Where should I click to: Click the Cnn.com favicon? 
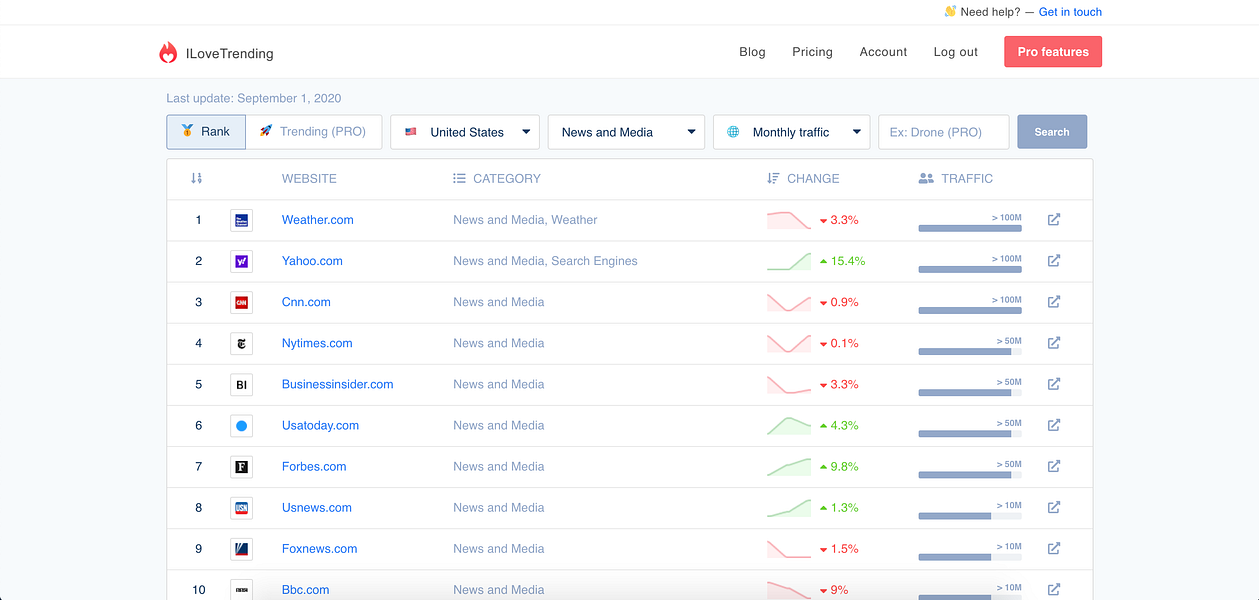[x=241, y=302]
